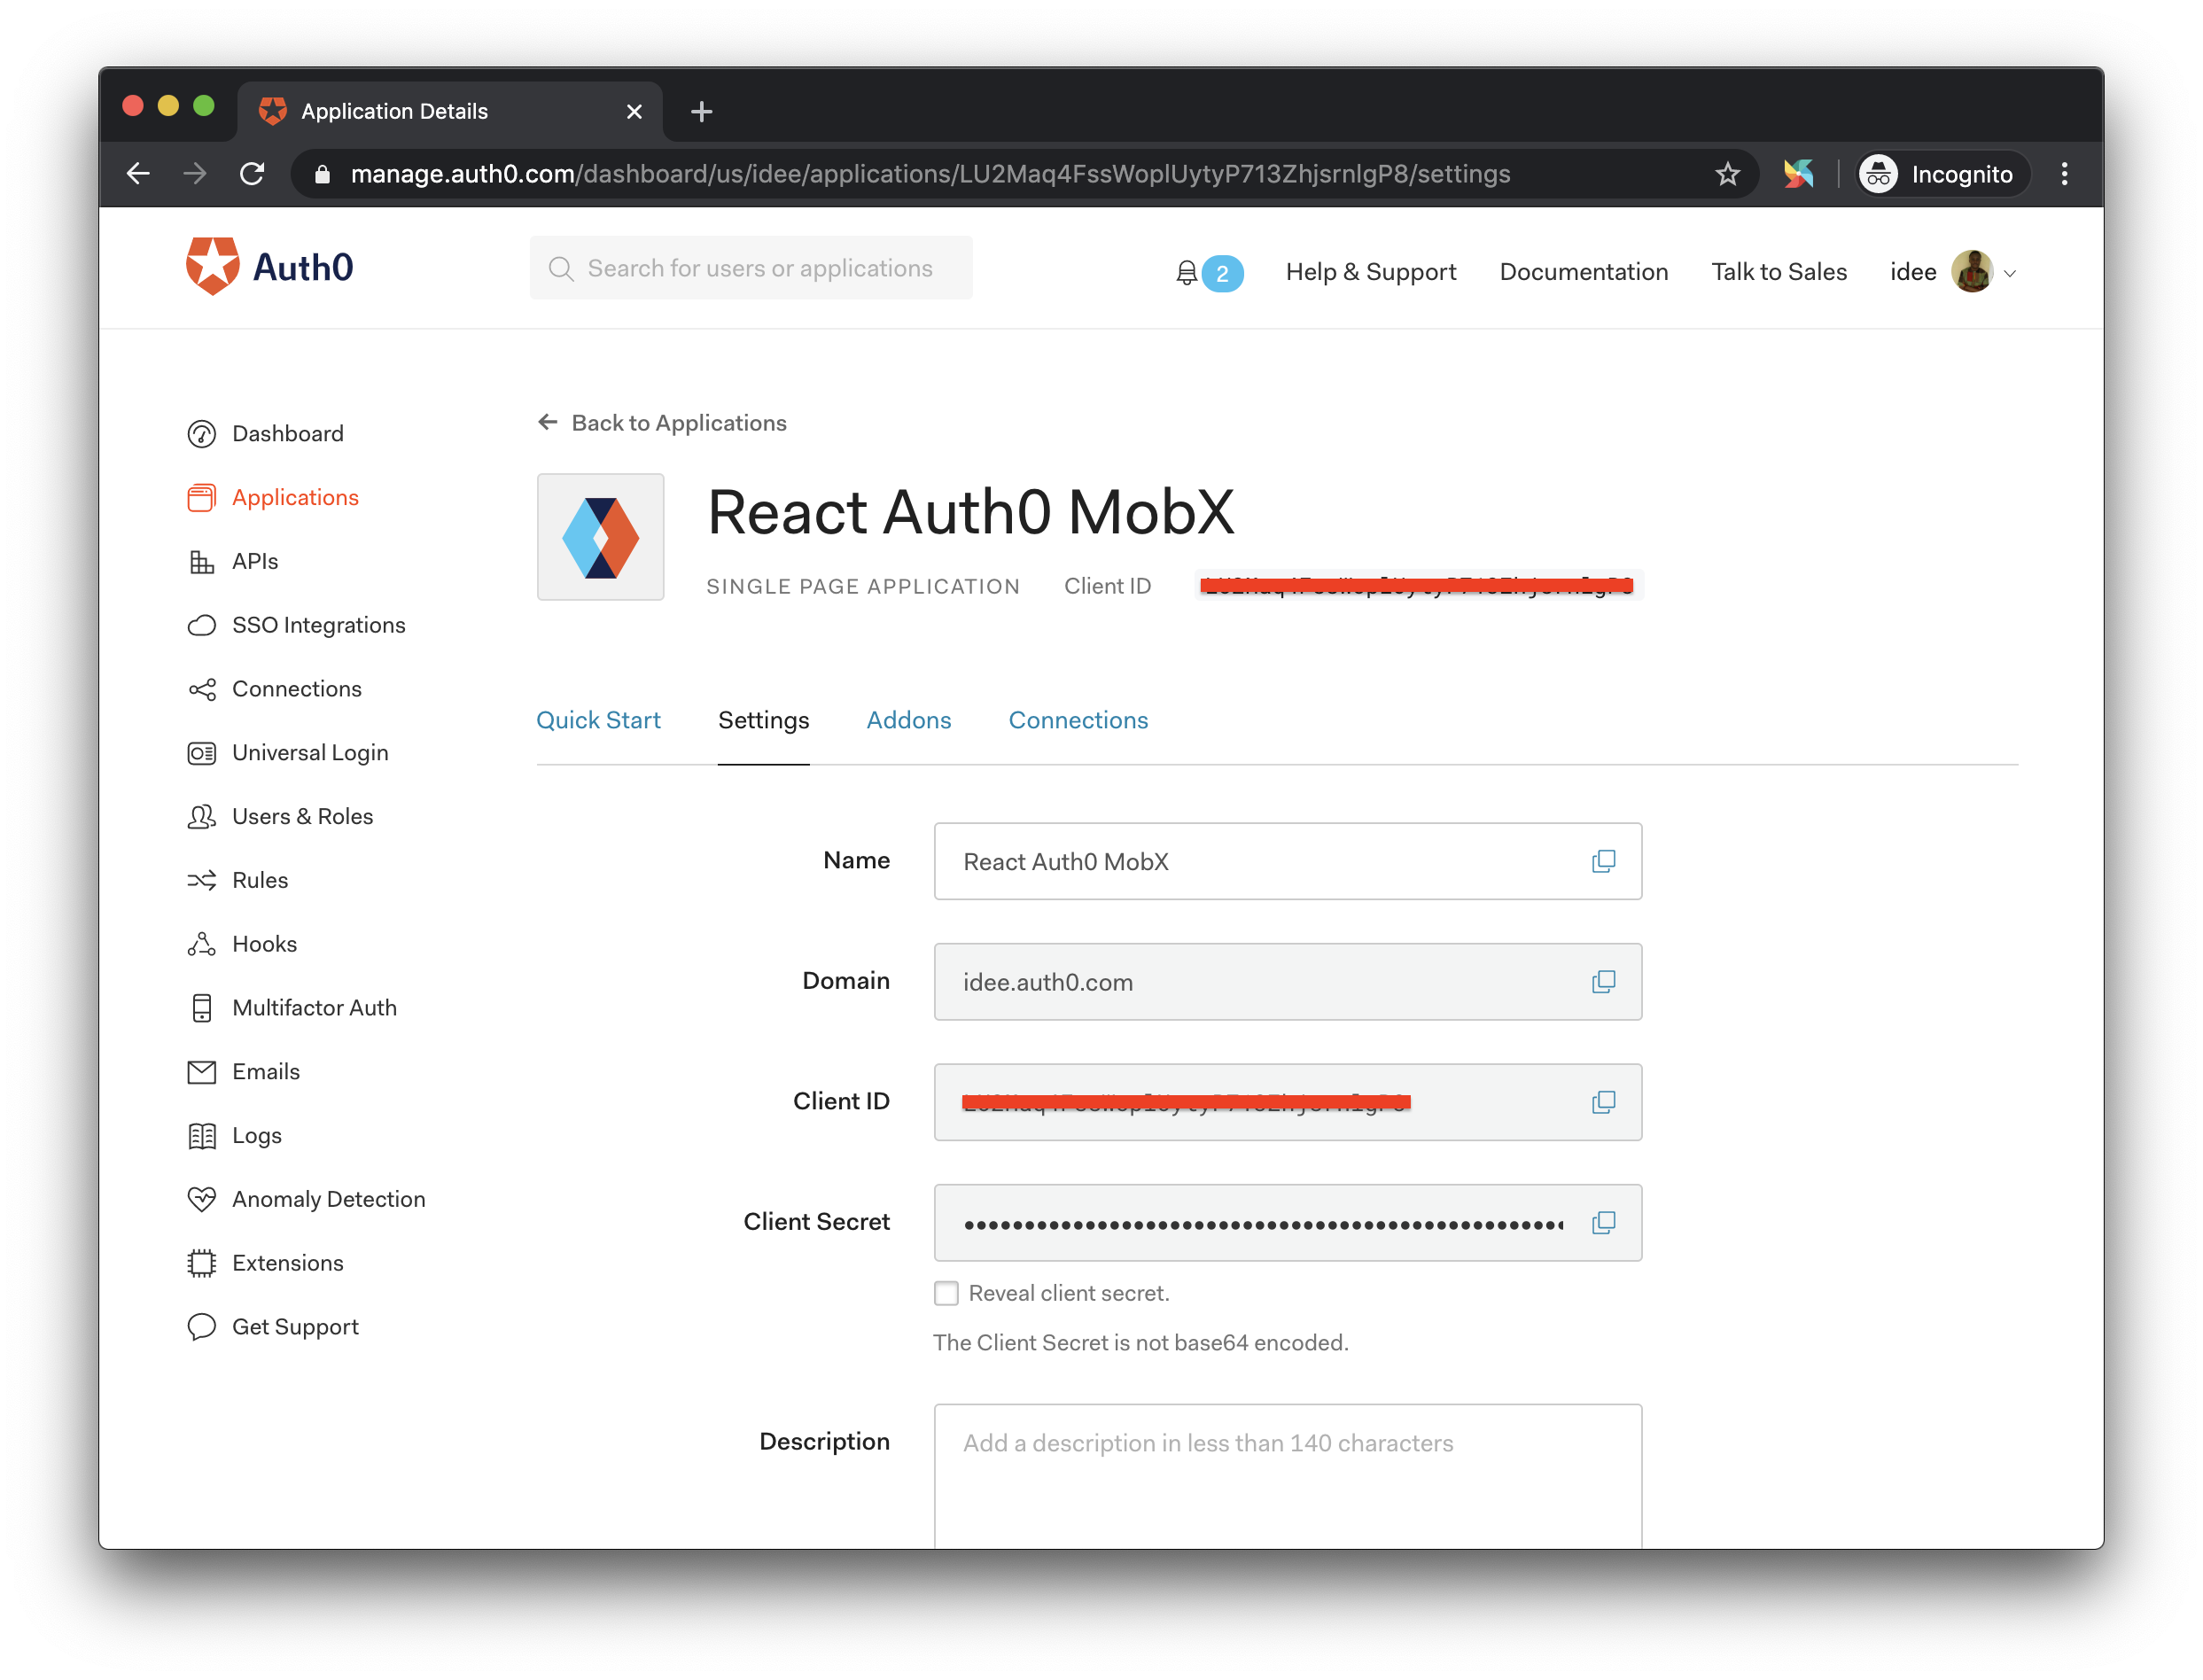The width and height of the screenshot is (2203, 1680).
Task: Select the Settings tab
Action: tap(763, 720)
